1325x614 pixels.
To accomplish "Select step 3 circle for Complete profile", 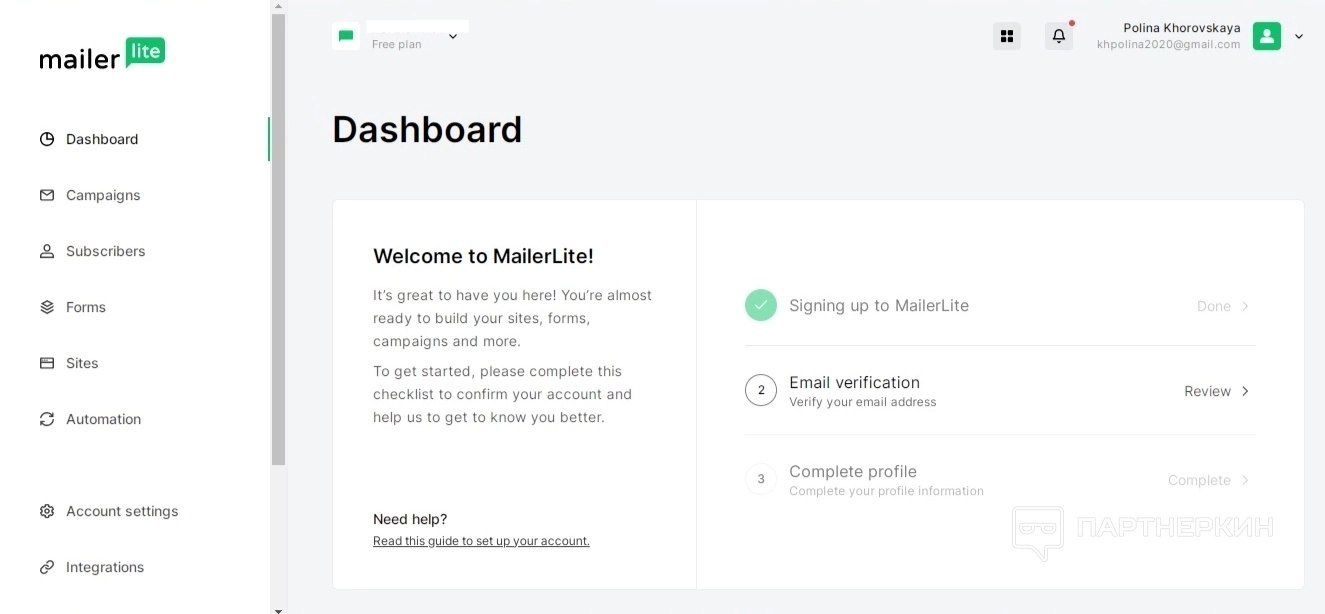I will [761, 479].
